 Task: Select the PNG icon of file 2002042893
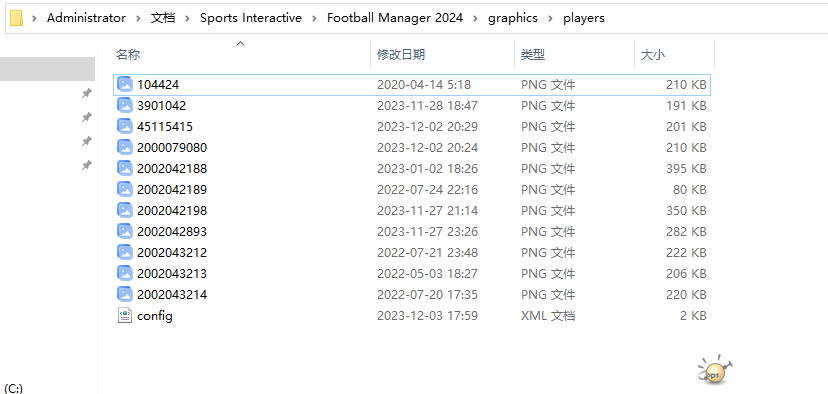[x=125, y=231]
